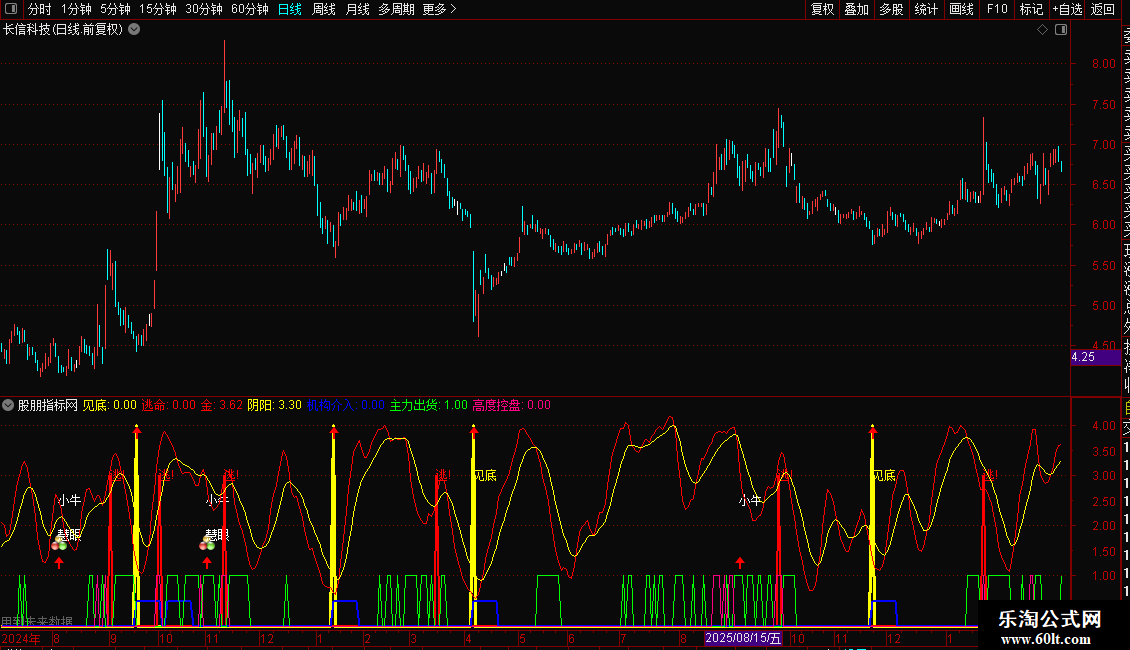Click the 机构介入: 0.00 indicator label

346,405
